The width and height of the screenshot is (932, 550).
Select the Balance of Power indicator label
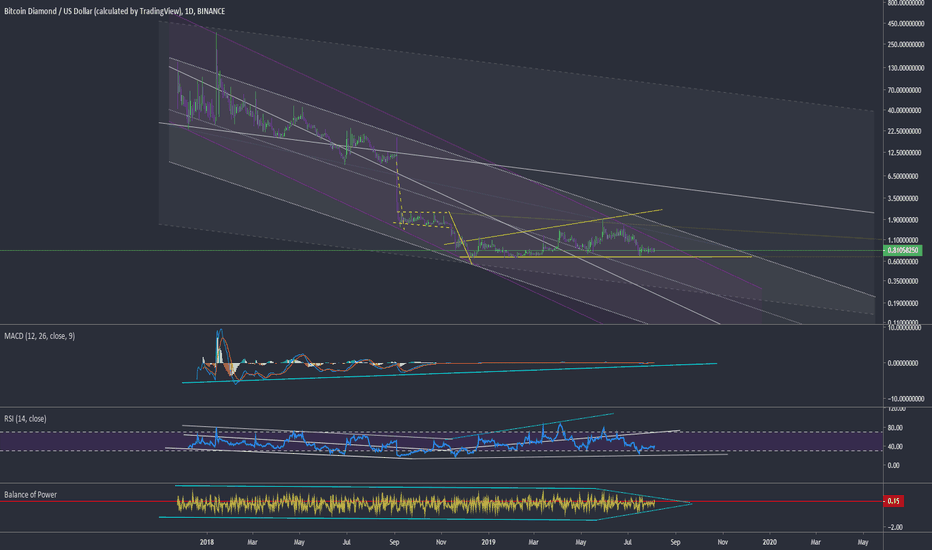pyautogui.click(x=30, y=495)
